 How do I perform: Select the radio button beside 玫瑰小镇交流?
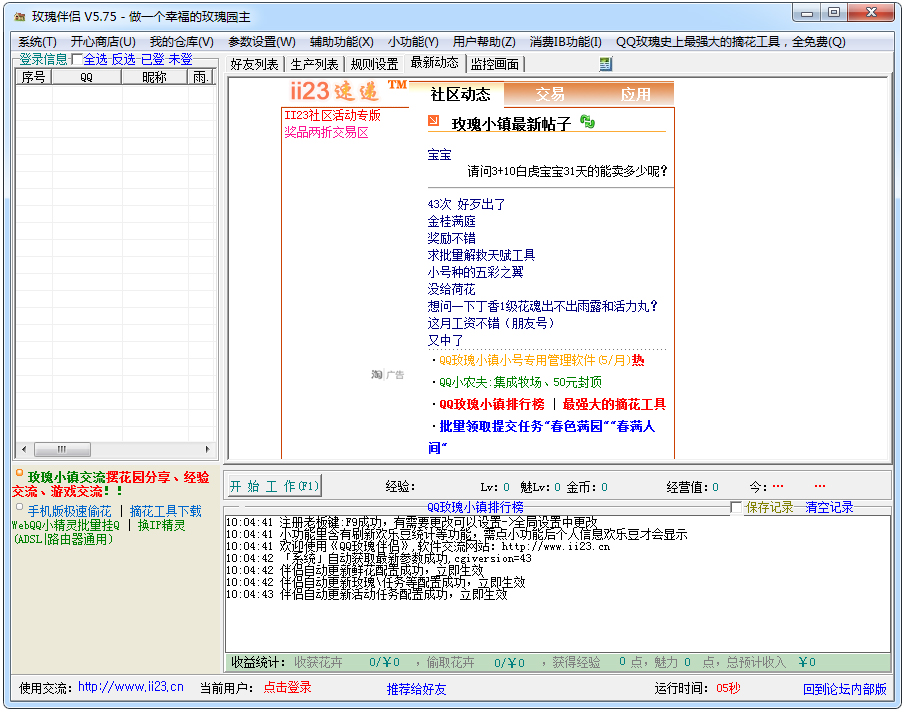tap(19, 473)
